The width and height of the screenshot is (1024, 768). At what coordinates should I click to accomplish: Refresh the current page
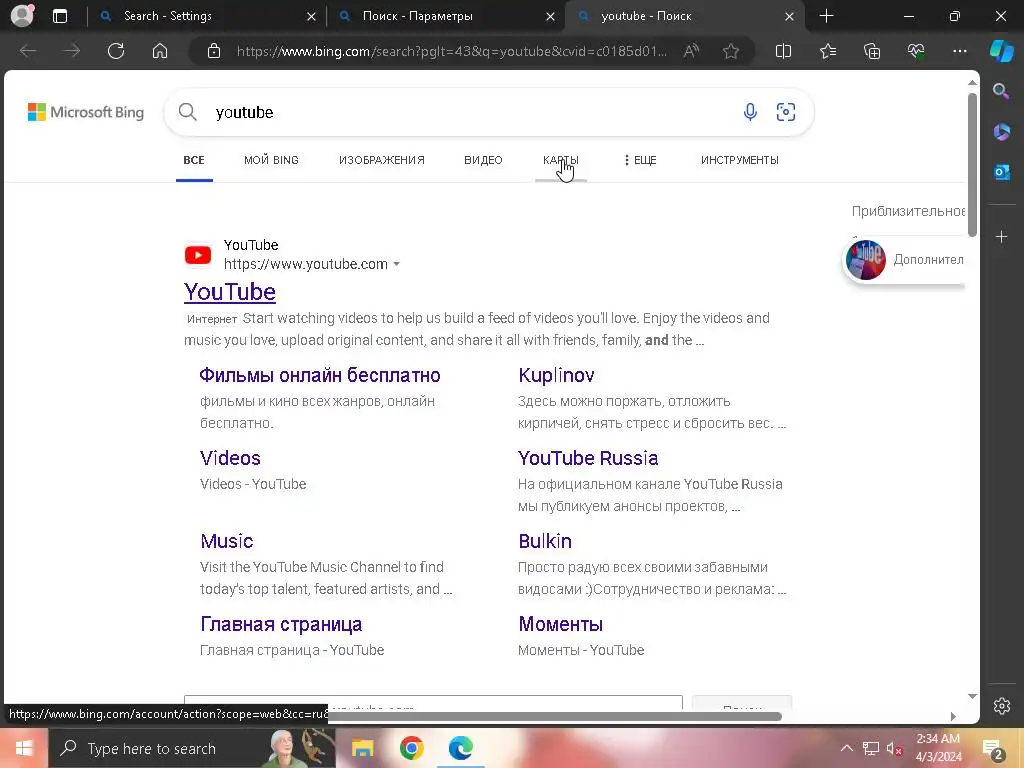tap(116, 51)
